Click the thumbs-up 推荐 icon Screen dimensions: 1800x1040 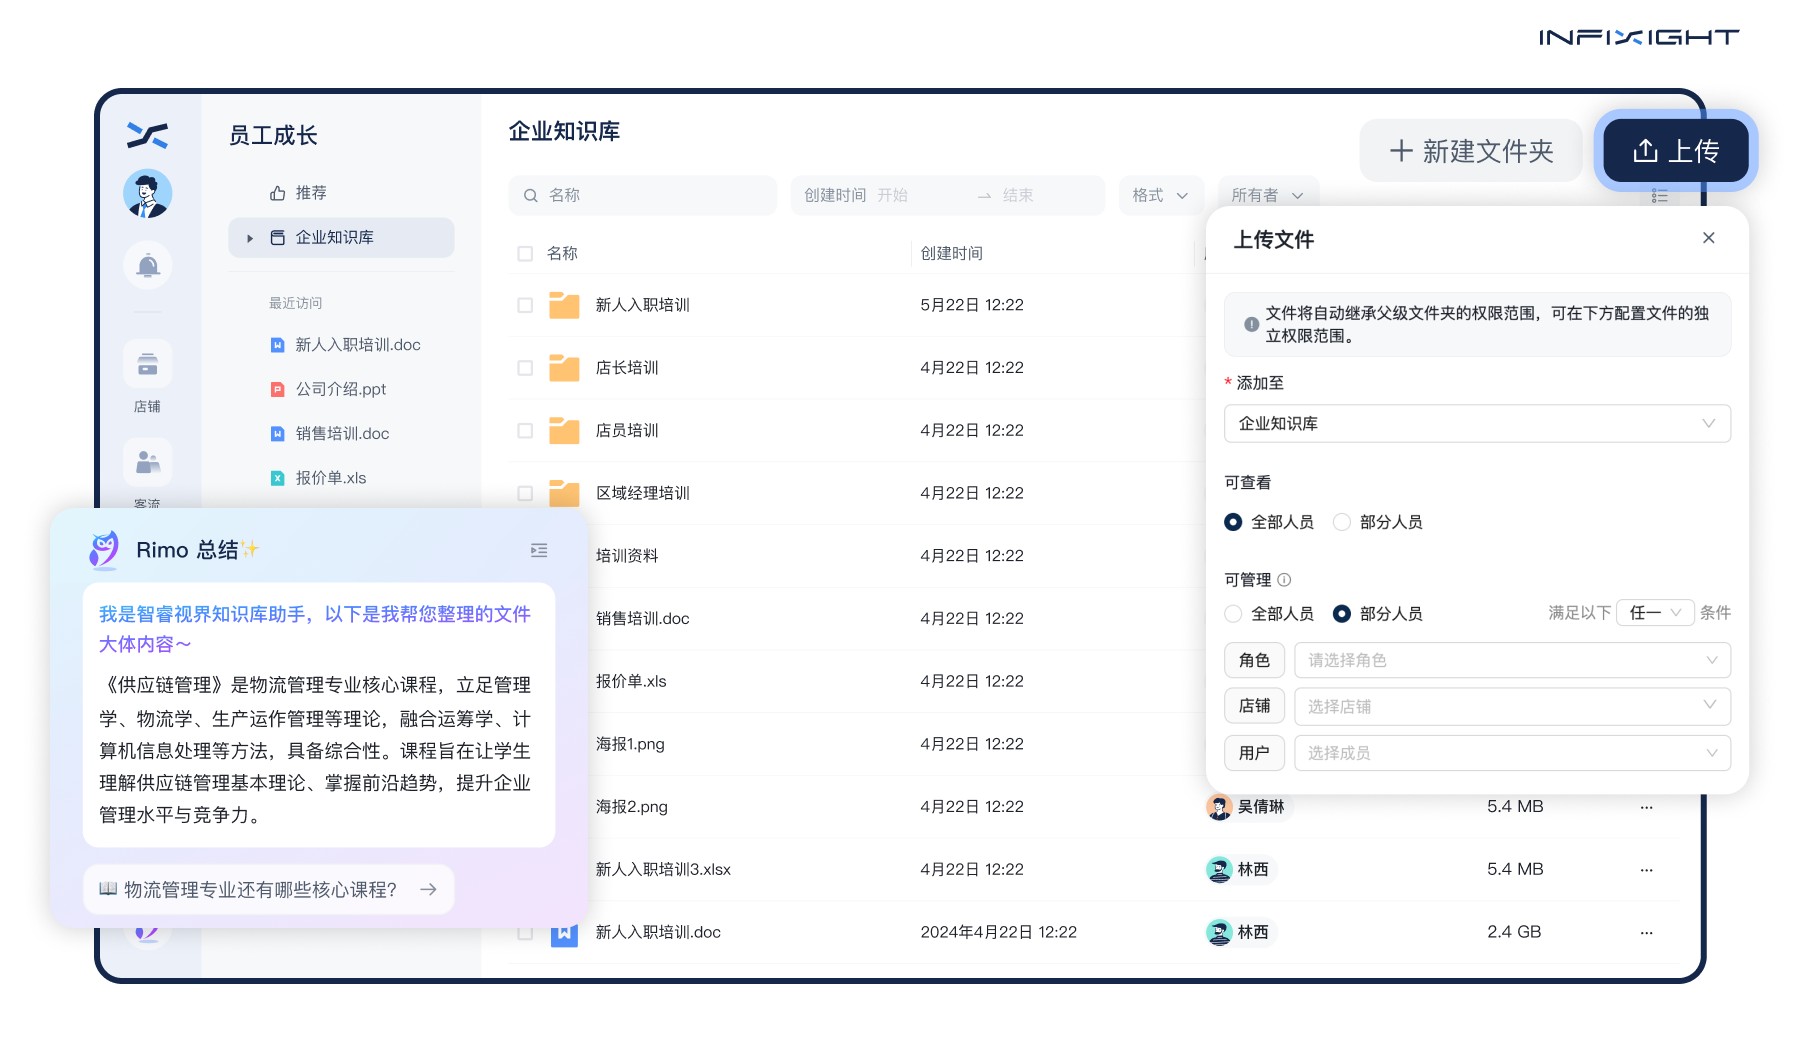[278, 193]
